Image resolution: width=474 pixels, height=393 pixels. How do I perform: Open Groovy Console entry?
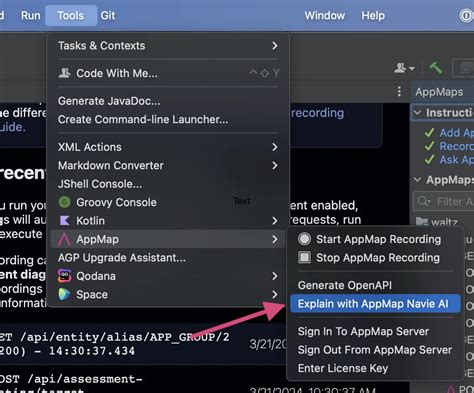(x=168, y=202)
